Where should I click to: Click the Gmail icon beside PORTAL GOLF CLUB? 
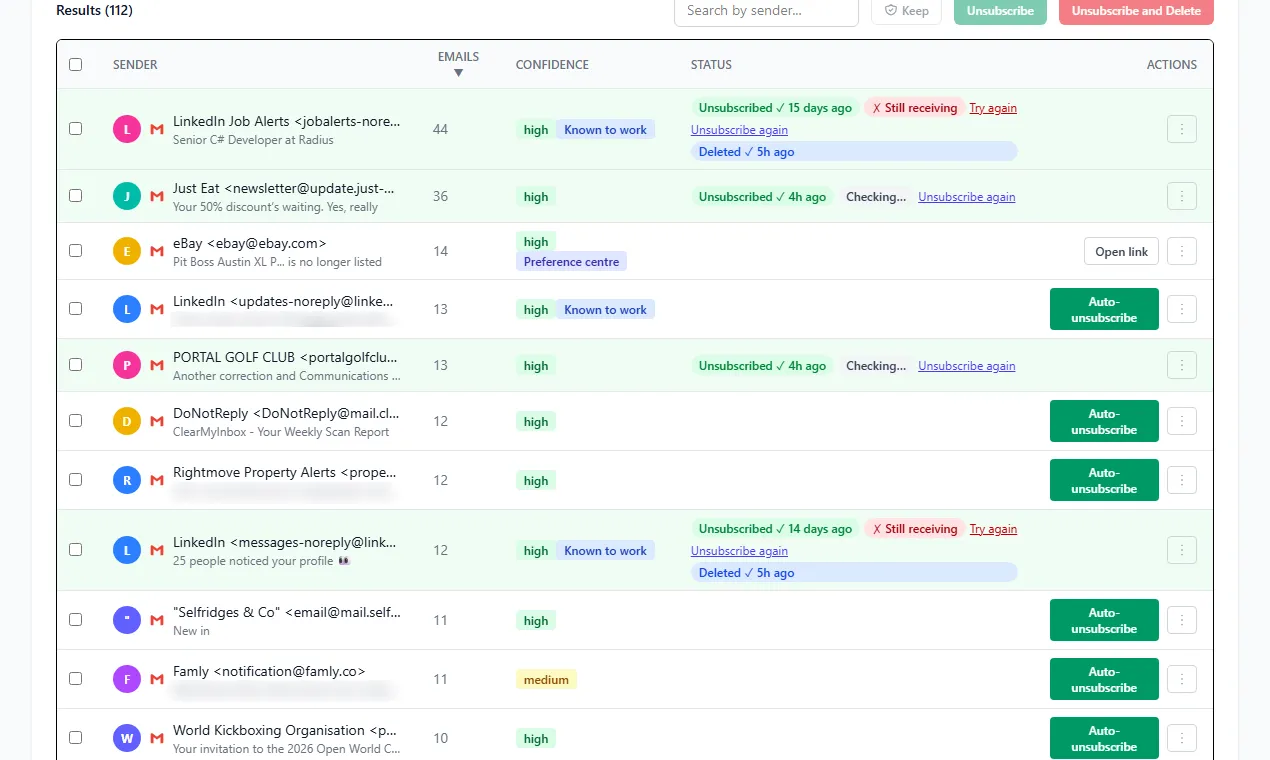pos(156,365)
